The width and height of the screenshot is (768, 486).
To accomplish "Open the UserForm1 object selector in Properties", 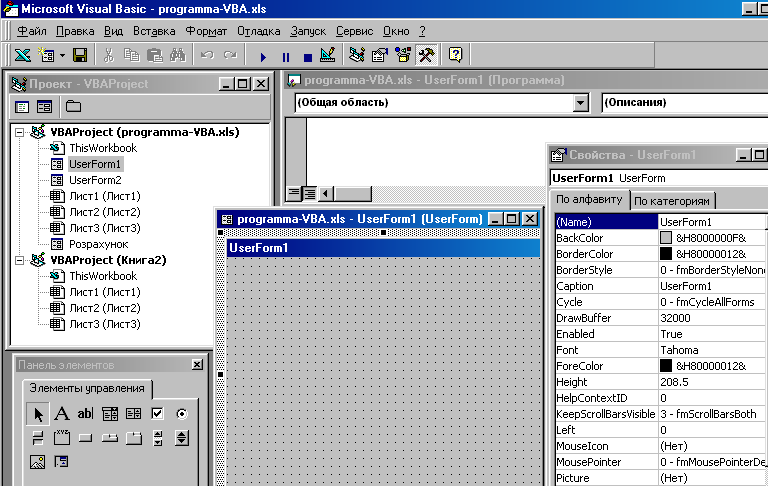I will click(658, 178).
